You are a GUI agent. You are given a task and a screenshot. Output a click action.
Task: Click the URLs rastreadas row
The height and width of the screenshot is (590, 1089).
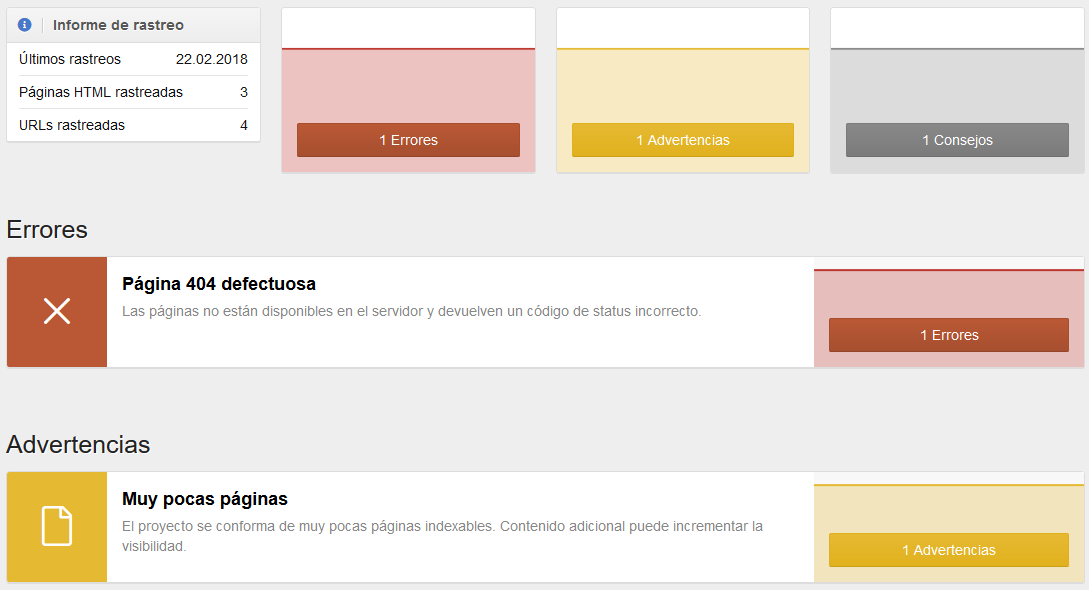(x=133, y=126)
